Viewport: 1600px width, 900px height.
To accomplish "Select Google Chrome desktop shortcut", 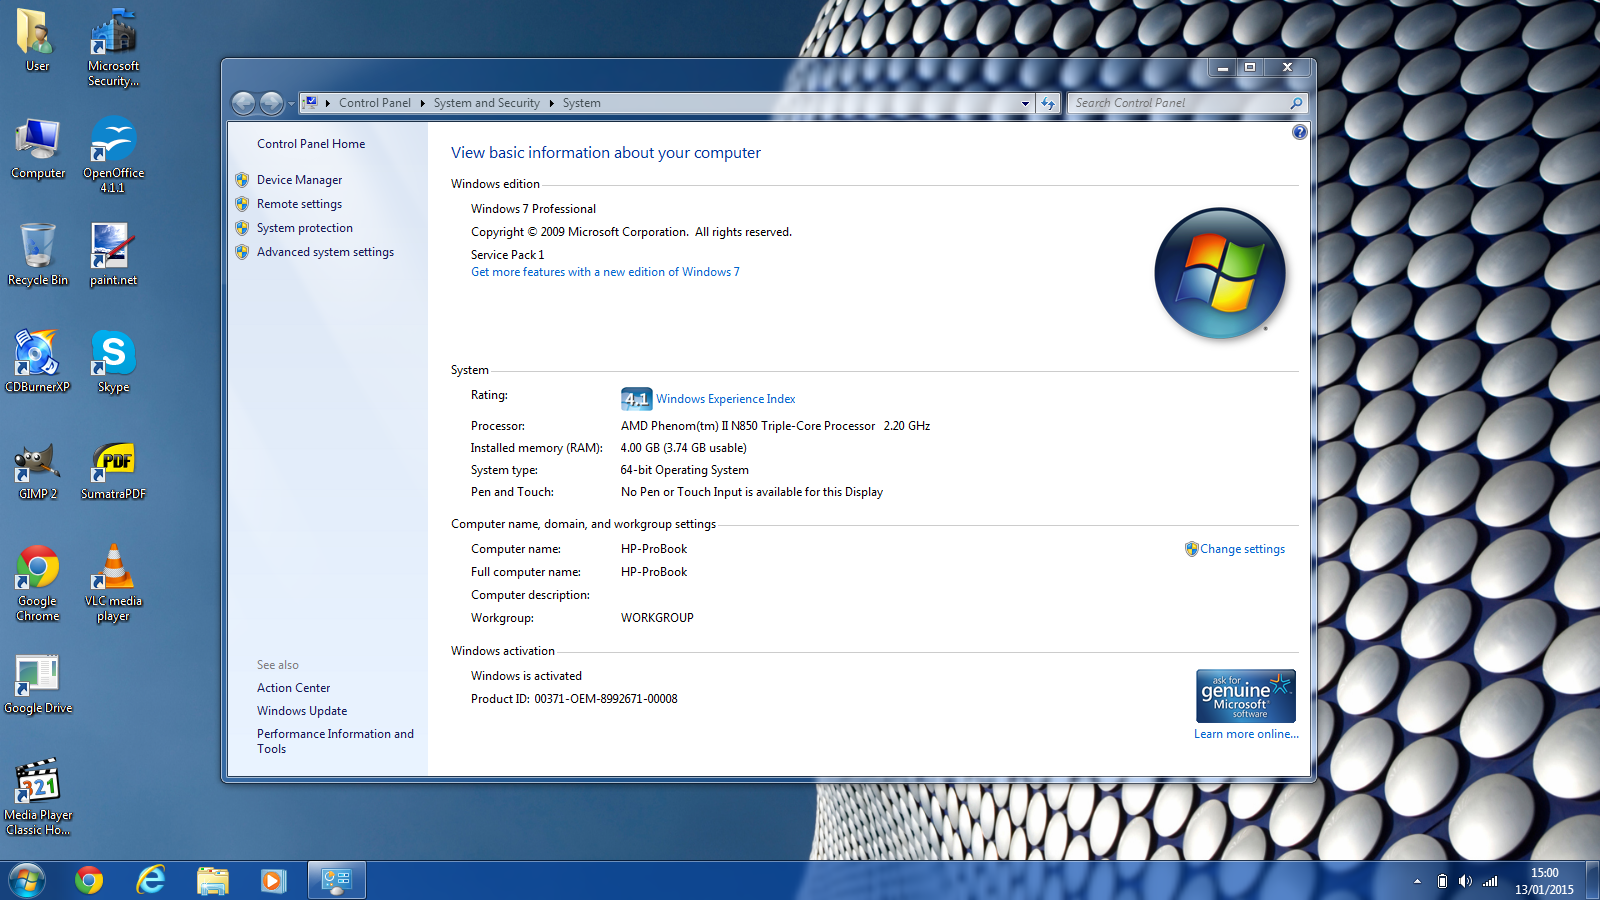I will point(38,583).
